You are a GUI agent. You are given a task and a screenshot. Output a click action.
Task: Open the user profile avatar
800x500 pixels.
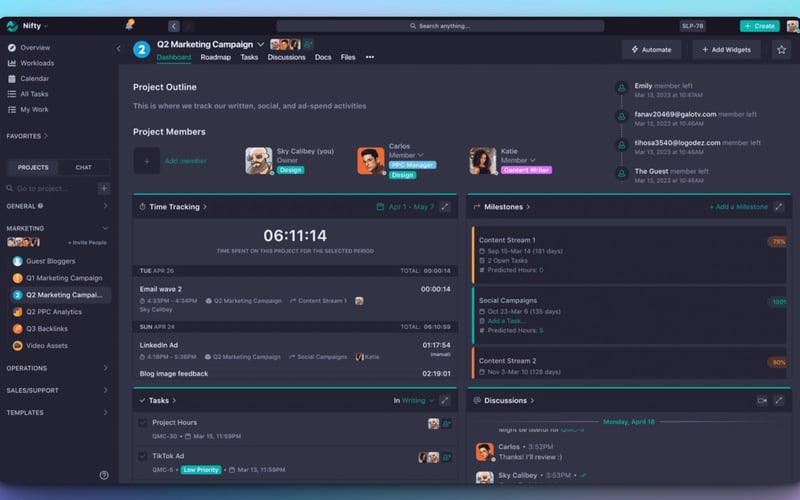(x=792, y=26)
